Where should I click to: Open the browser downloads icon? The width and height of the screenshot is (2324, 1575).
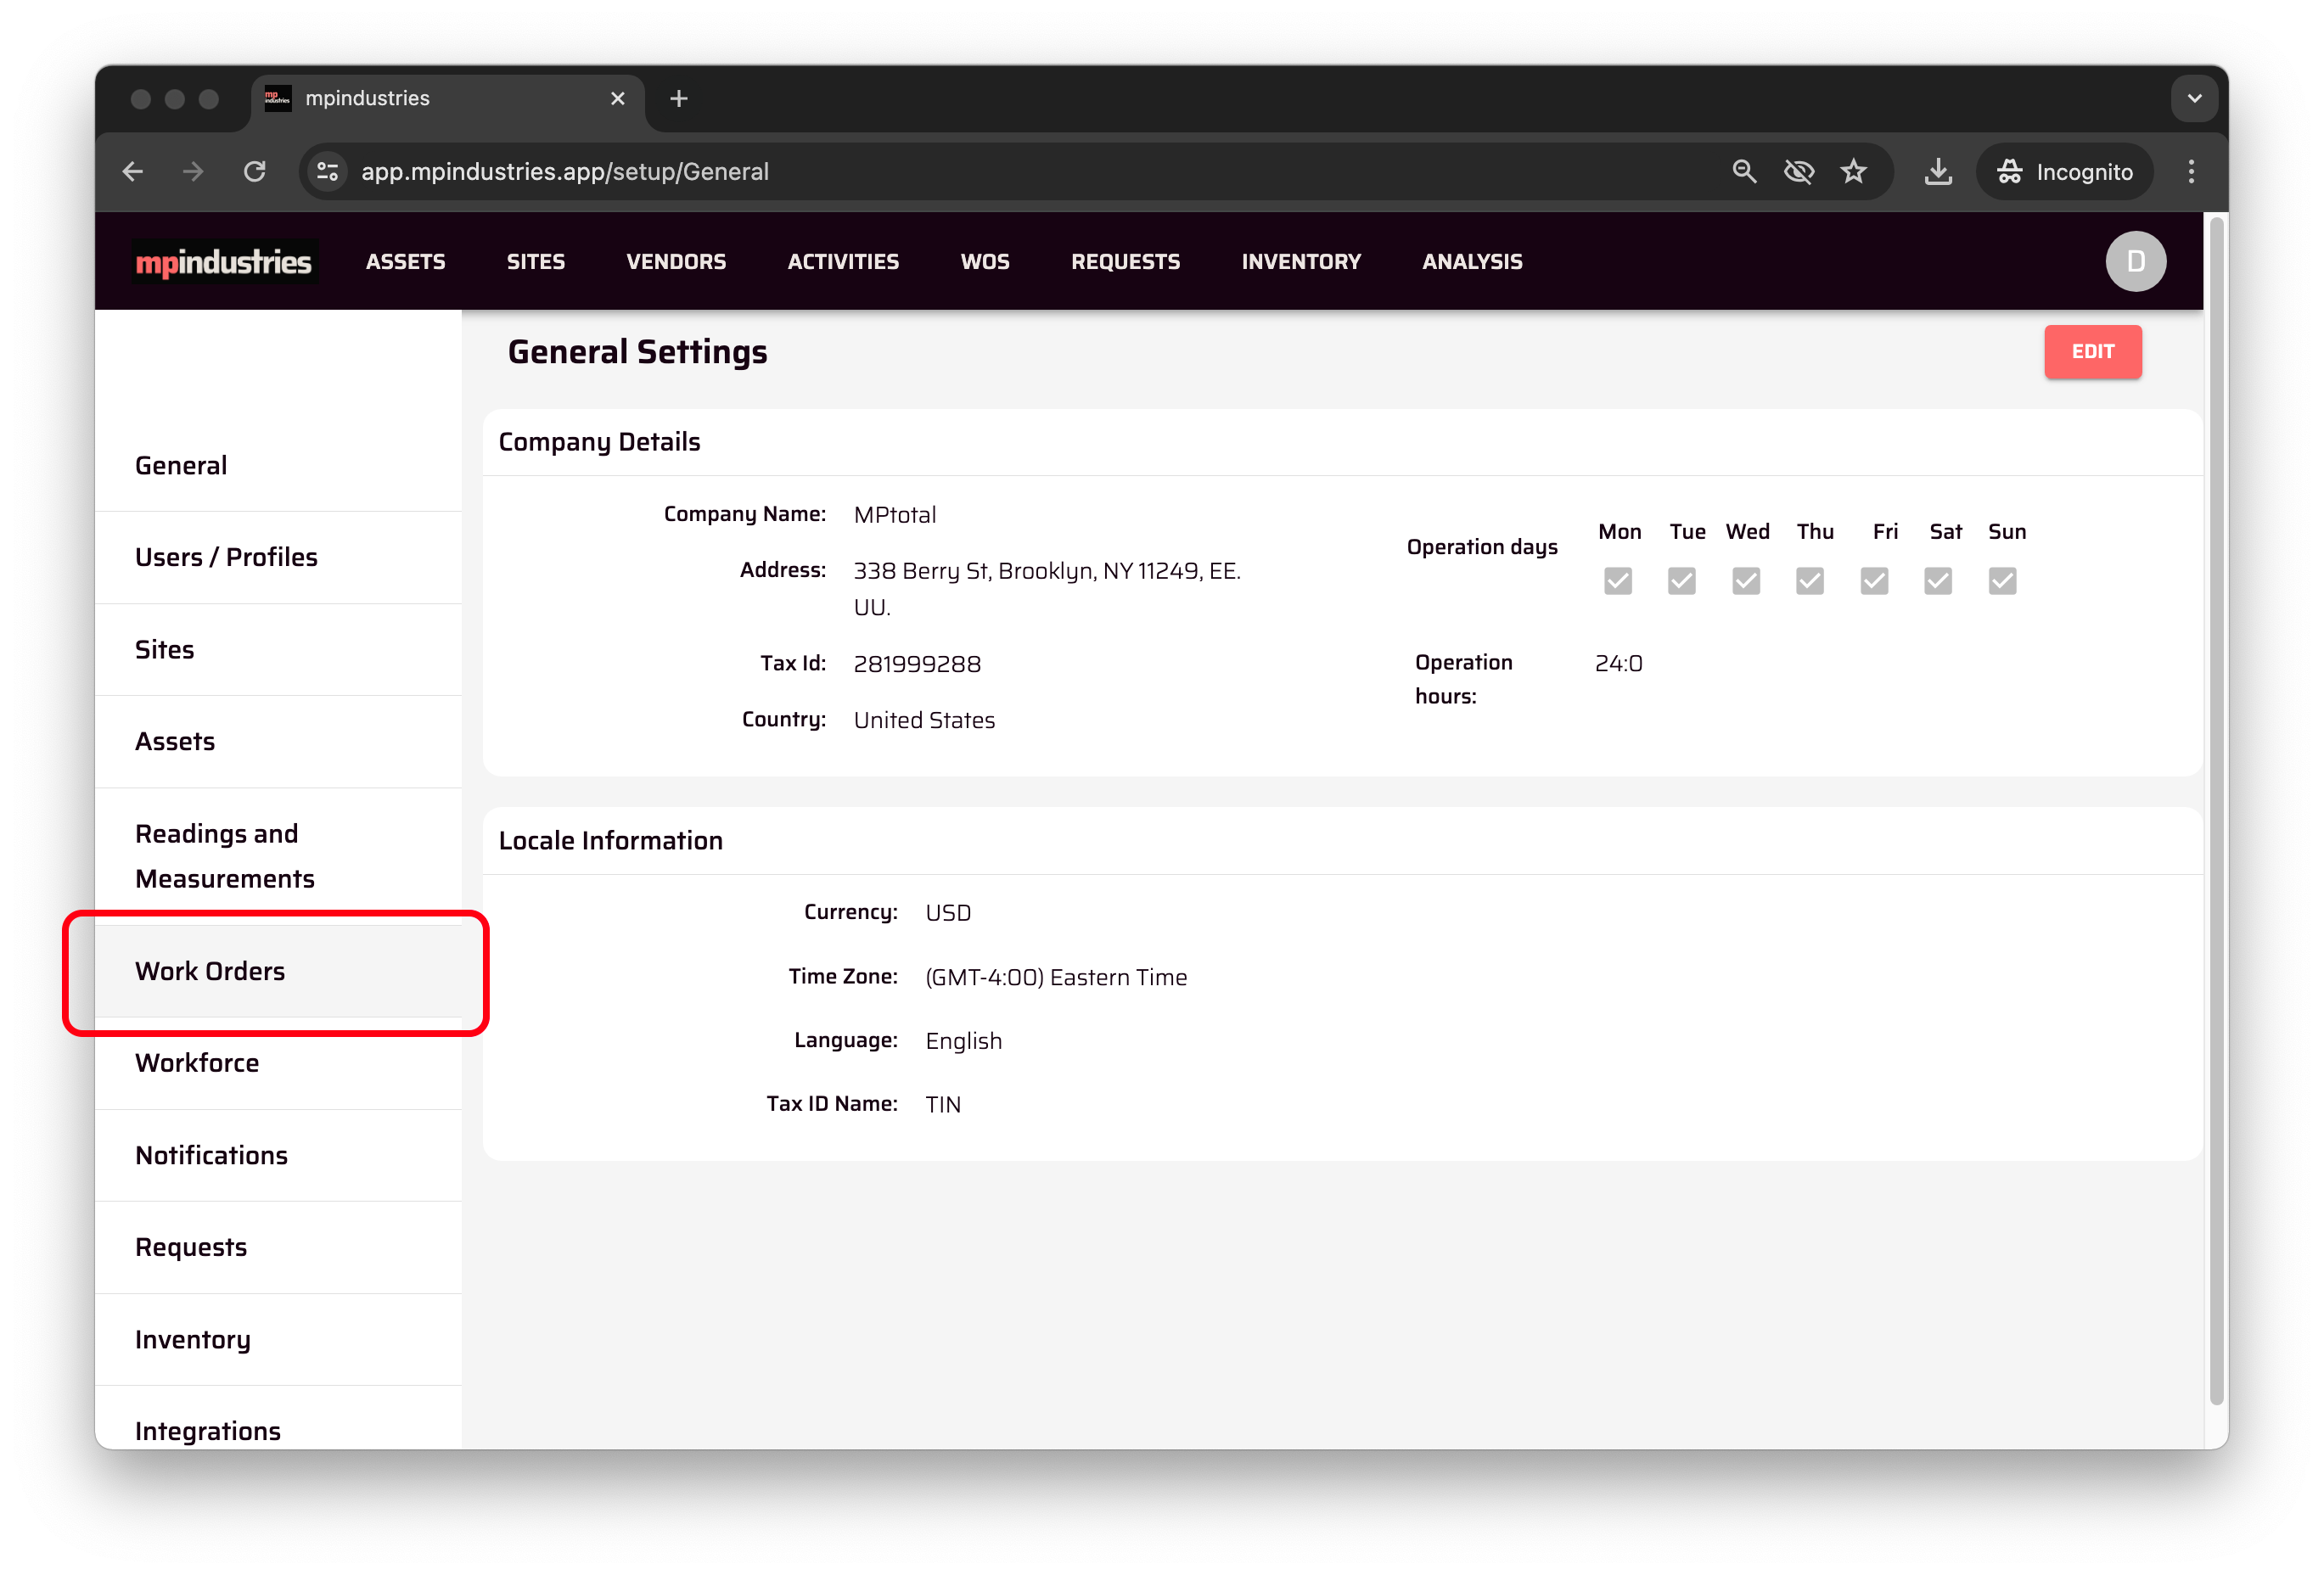1937,172
